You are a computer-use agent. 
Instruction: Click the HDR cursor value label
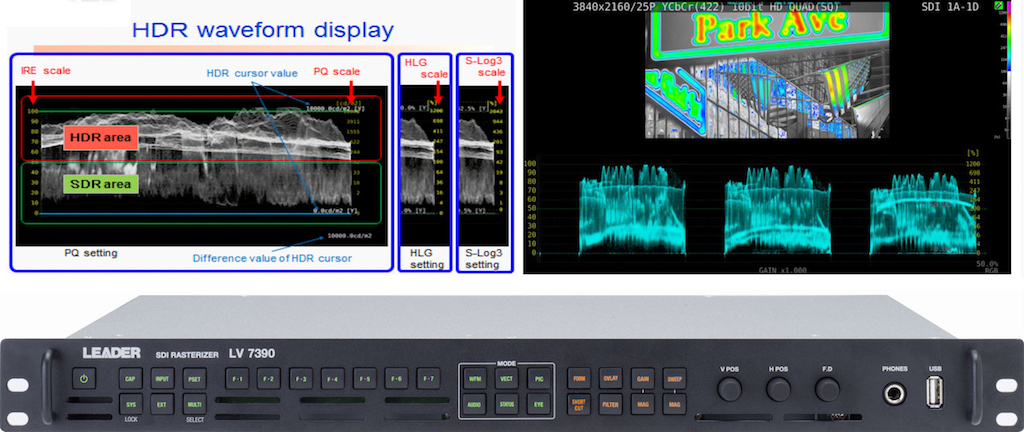point(253,73)
